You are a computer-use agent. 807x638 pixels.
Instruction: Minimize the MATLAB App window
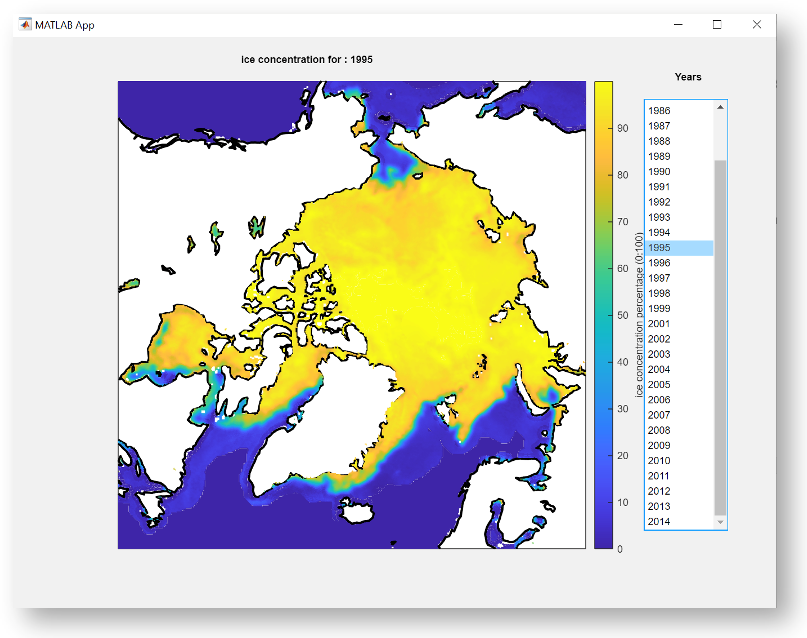(x=678, y=24)
